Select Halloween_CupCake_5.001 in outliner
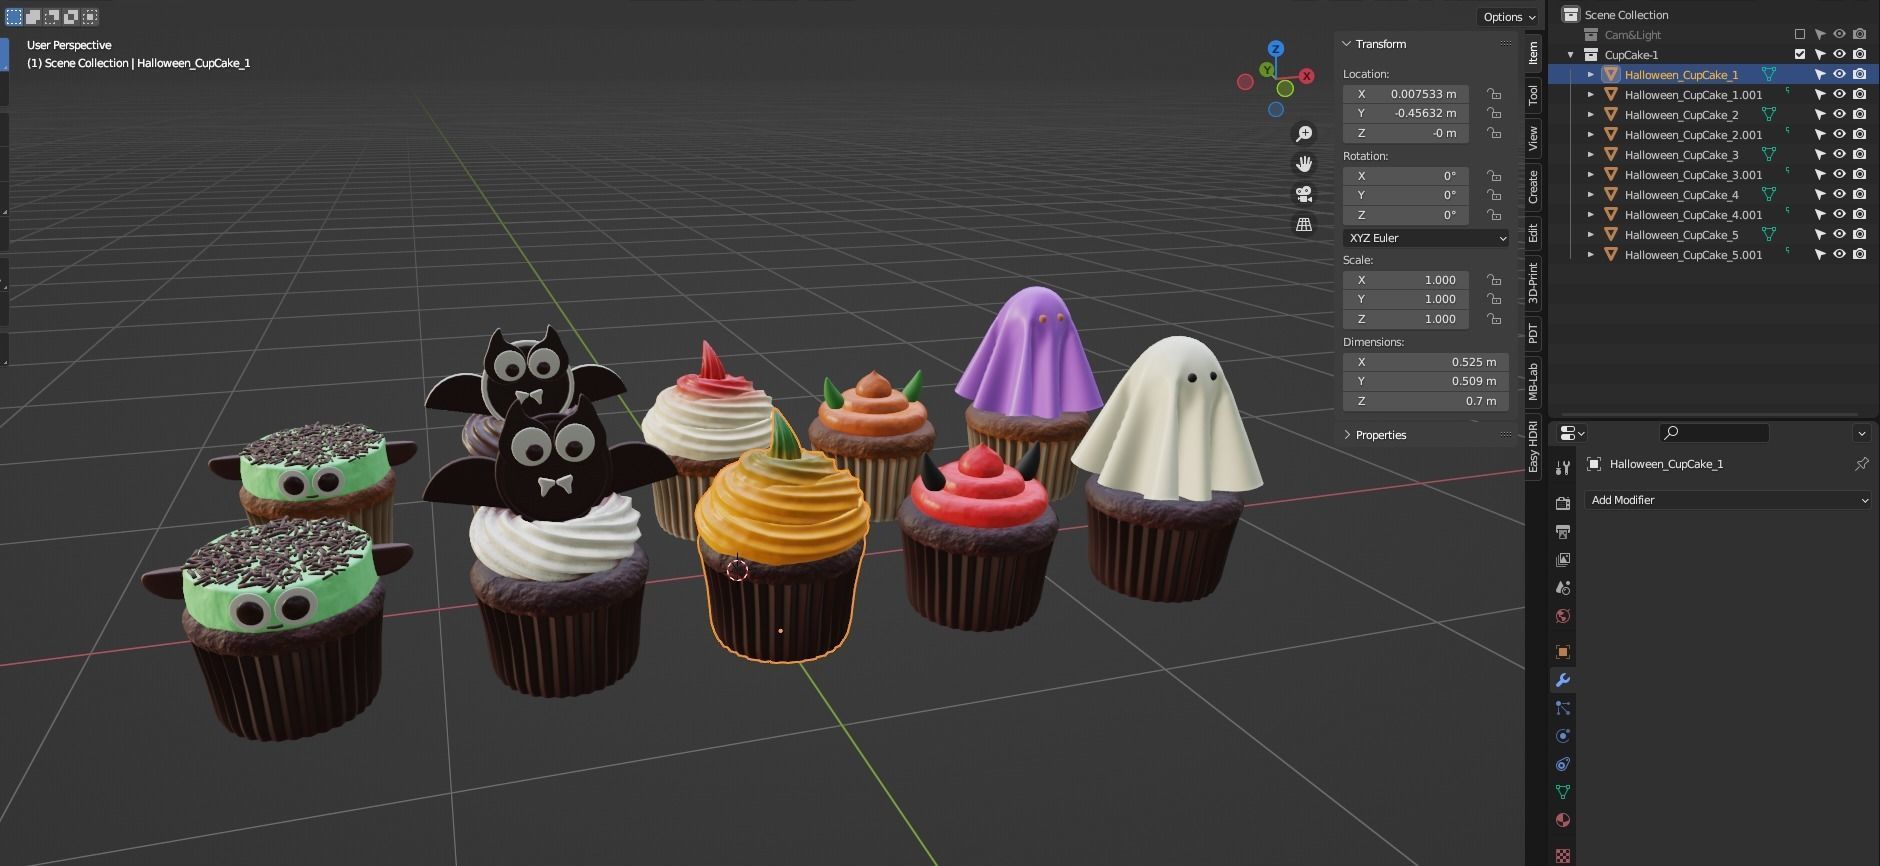 pos(1693,255)
